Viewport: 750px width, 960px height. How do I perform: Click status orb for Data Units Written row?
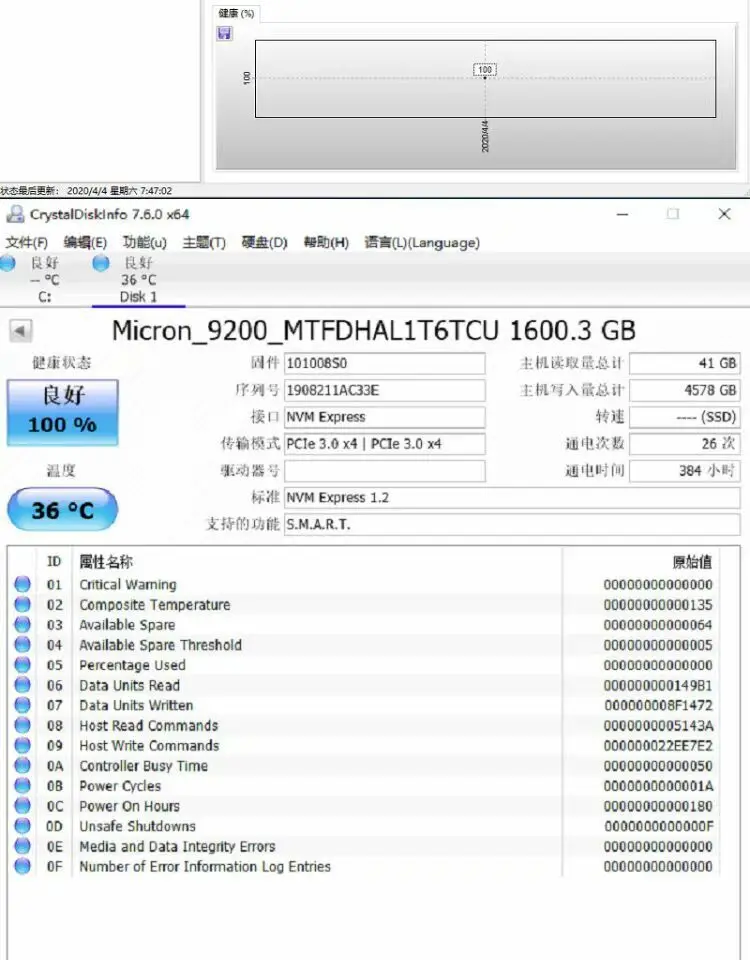(23, 705)
